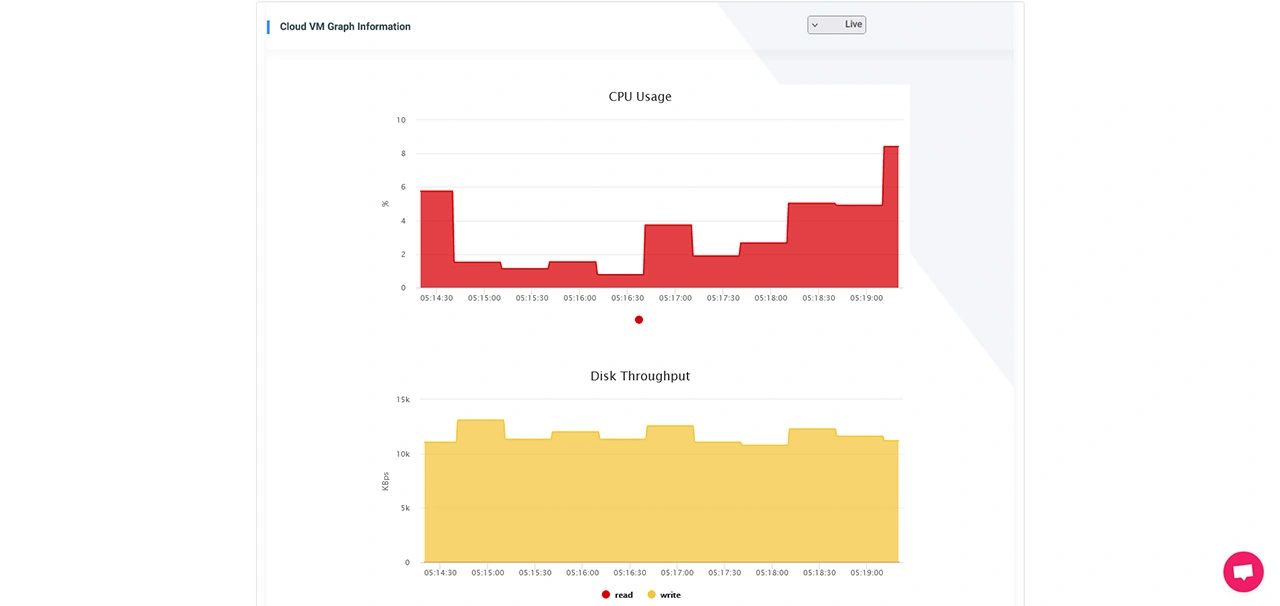This screenshot has width=1280, height=606.
Task: Click 05:15:00 label on Disk Throughput axis
Action: tap(487, 573)
